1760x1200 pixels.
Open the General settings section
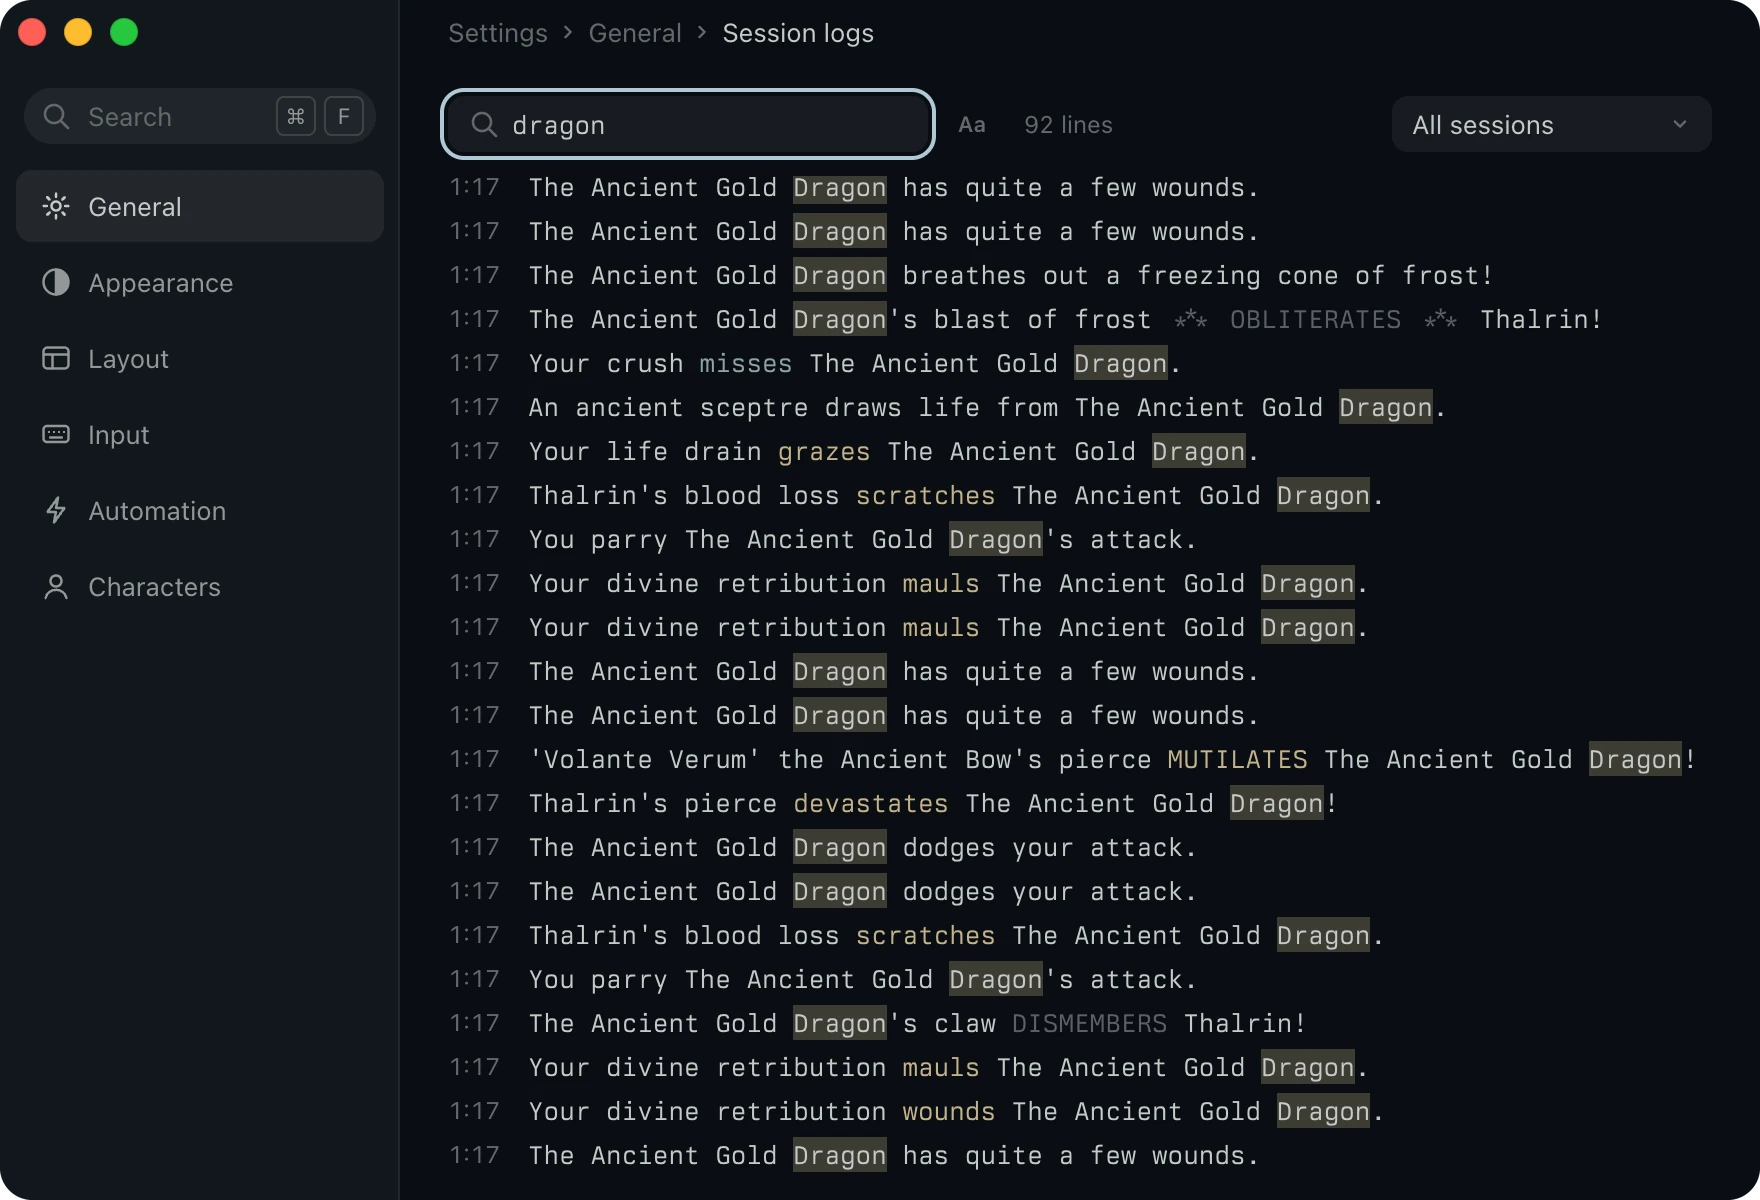coord(200,206)
